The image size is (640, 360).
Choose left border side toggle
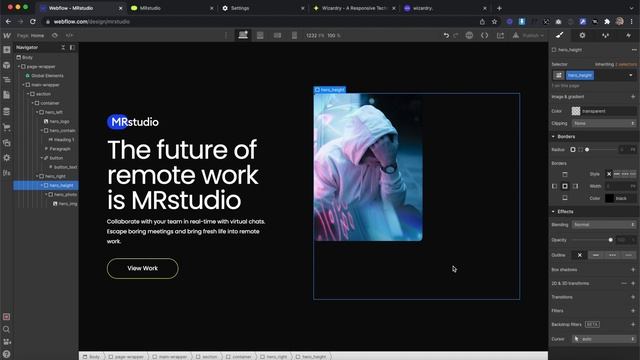coord(554,186)
